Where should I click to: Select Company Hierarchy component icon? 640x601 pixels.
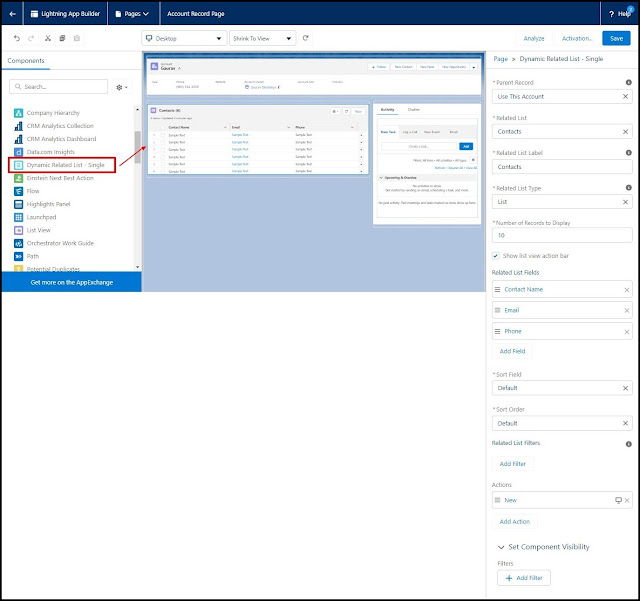(x=18, y=113)
